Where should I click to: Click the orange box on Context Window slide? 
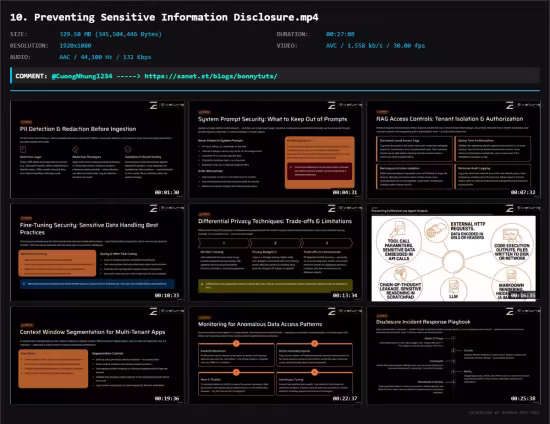pos(53,368)
